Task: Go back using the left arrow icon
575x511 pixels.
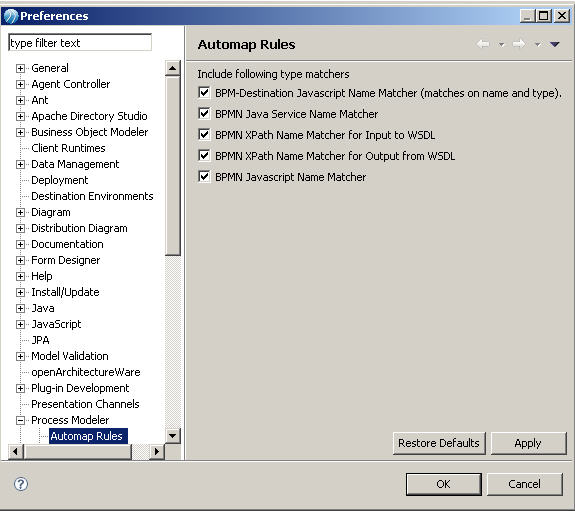Action: coord(483,44)
